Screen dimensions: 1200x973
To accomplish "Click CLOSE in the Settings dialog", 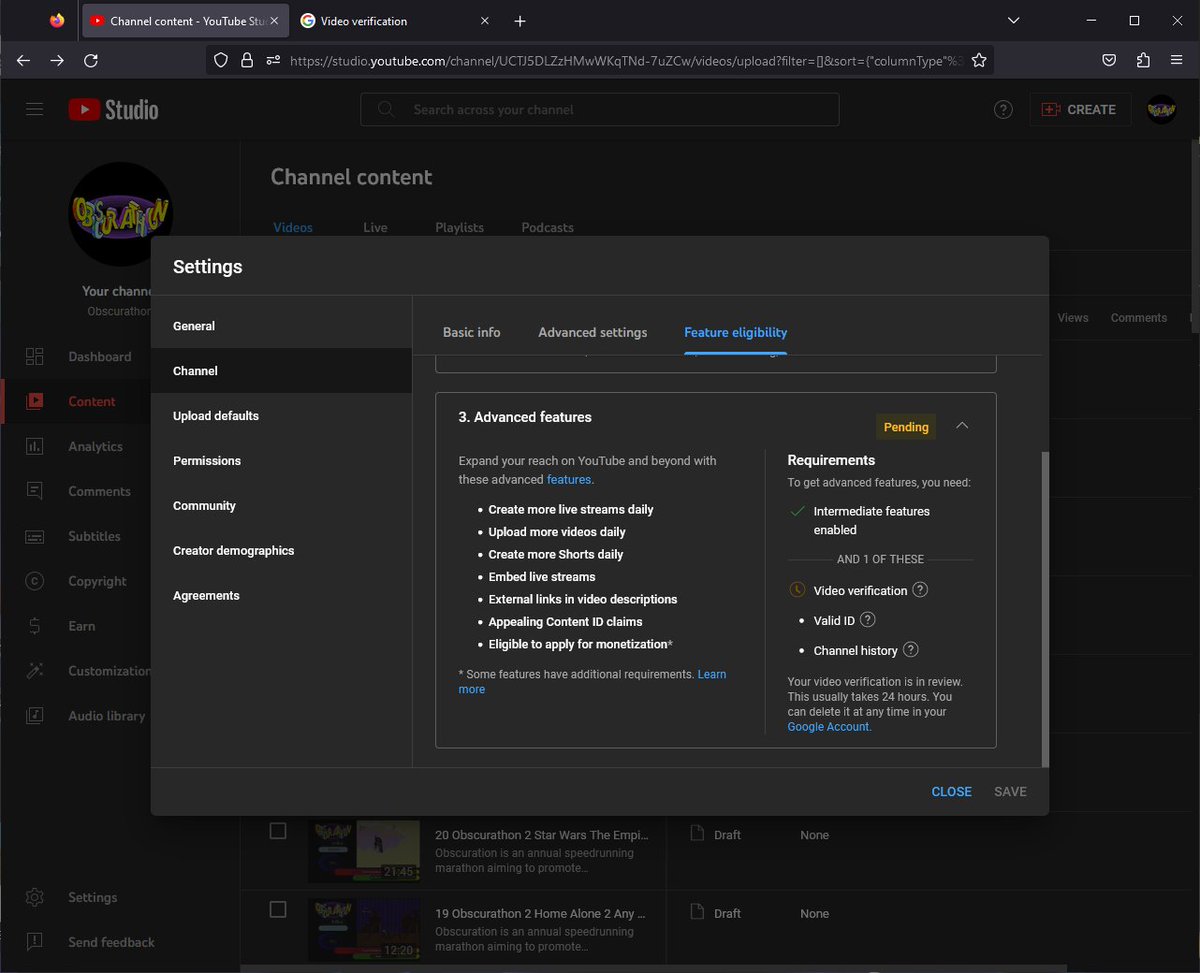I will pos(951,792).
